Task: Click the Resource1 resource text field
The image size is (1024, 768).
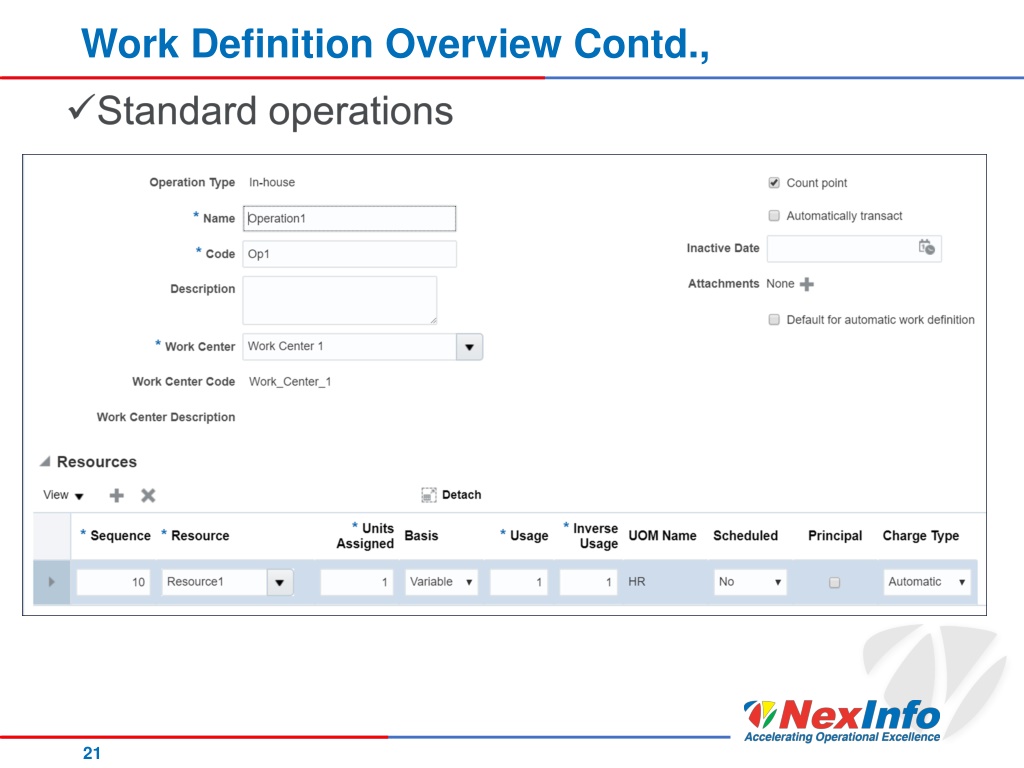Action: pyautogui.click(x=214, y=582)
